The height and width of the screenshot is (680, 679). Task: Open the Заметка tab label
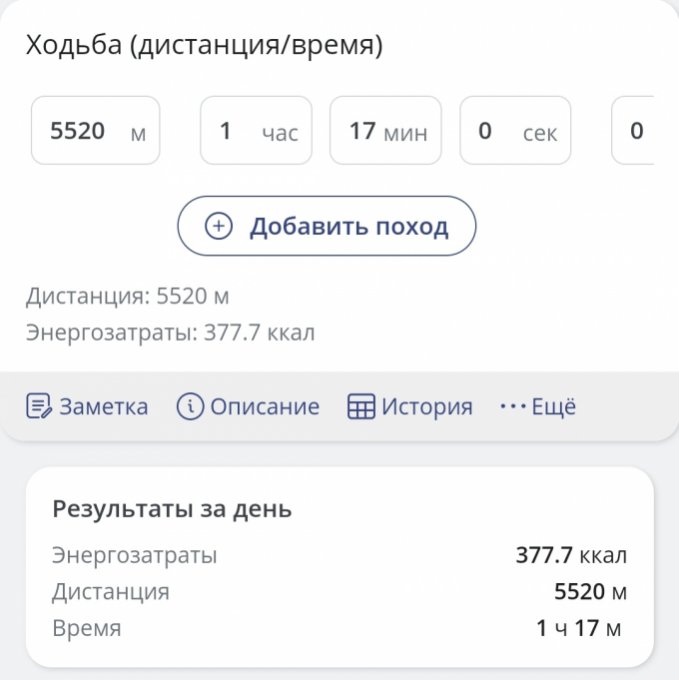pos(103,407)
